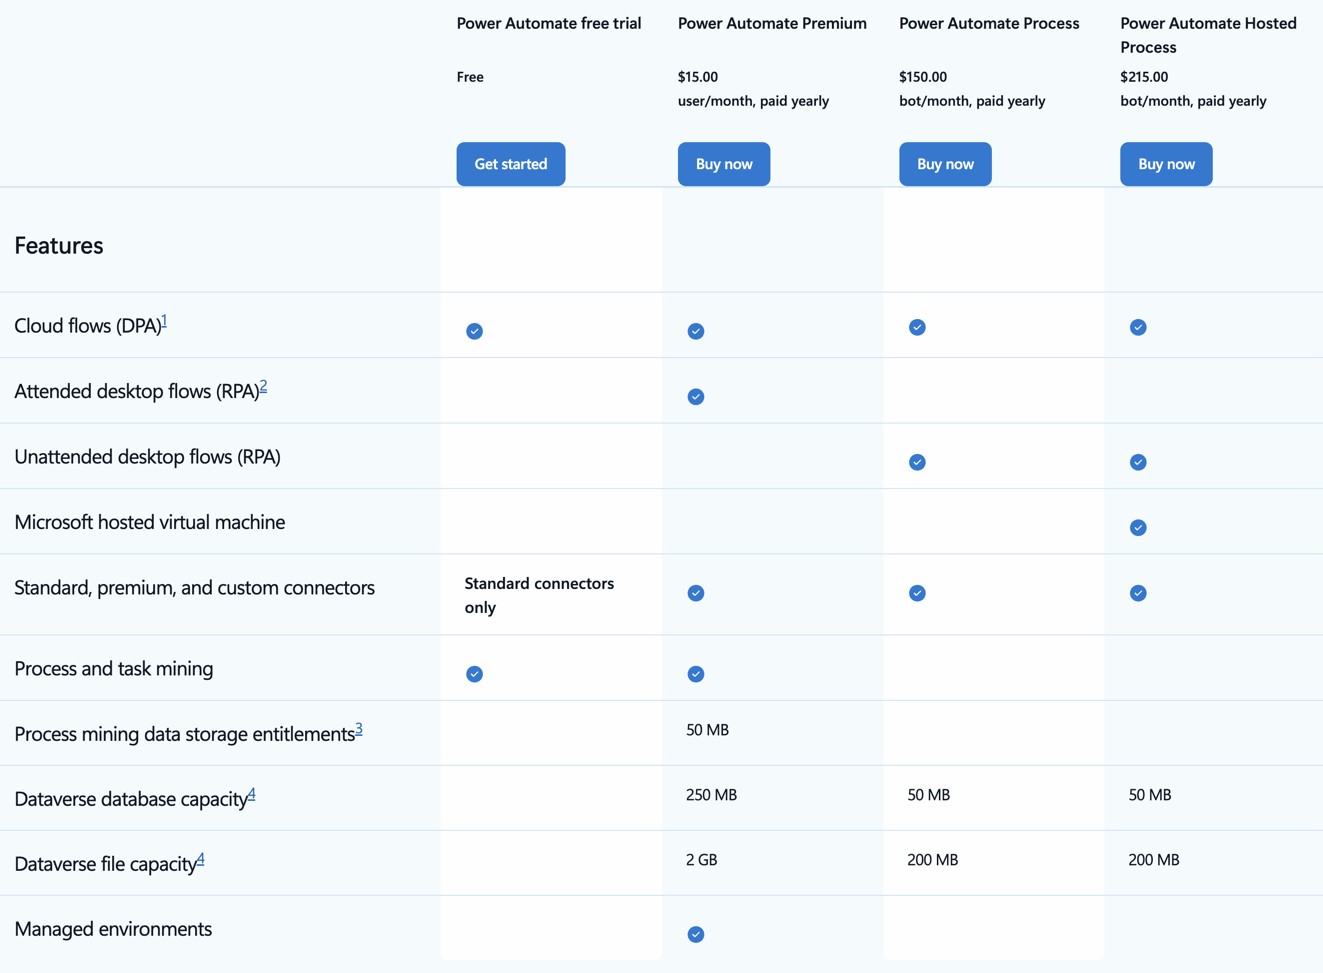This screenshot has width=1323, height=973.
Task: Click the $15.00 price text
Action: (x=698, y=77)
